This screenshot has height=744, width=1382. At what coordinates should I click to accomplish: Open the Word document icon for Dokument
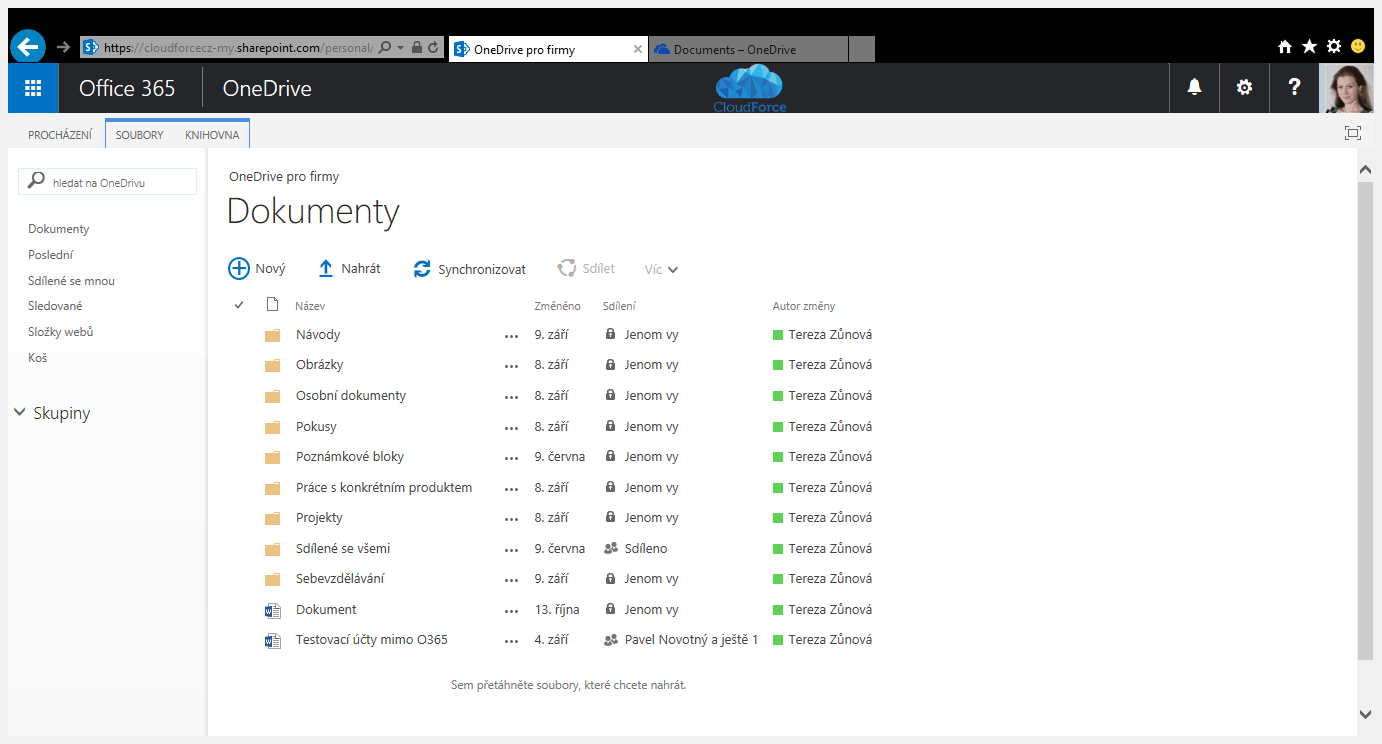point(272,609)
